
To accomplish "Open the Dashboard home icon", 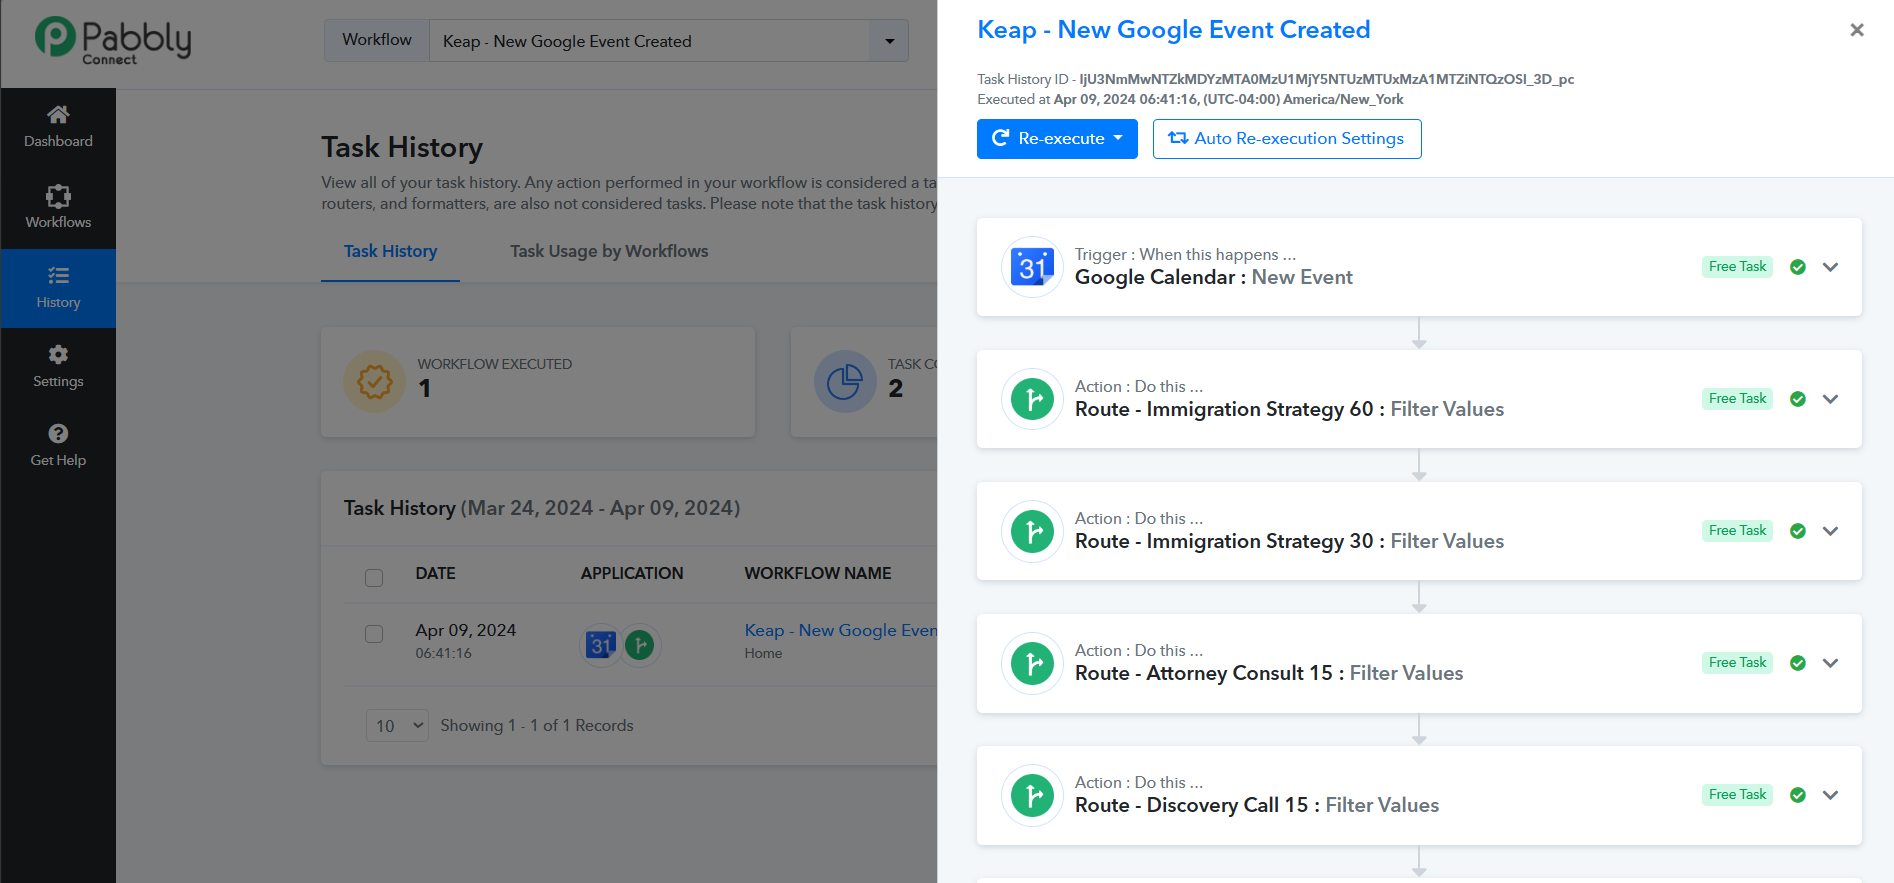I will tap(58, 115).
